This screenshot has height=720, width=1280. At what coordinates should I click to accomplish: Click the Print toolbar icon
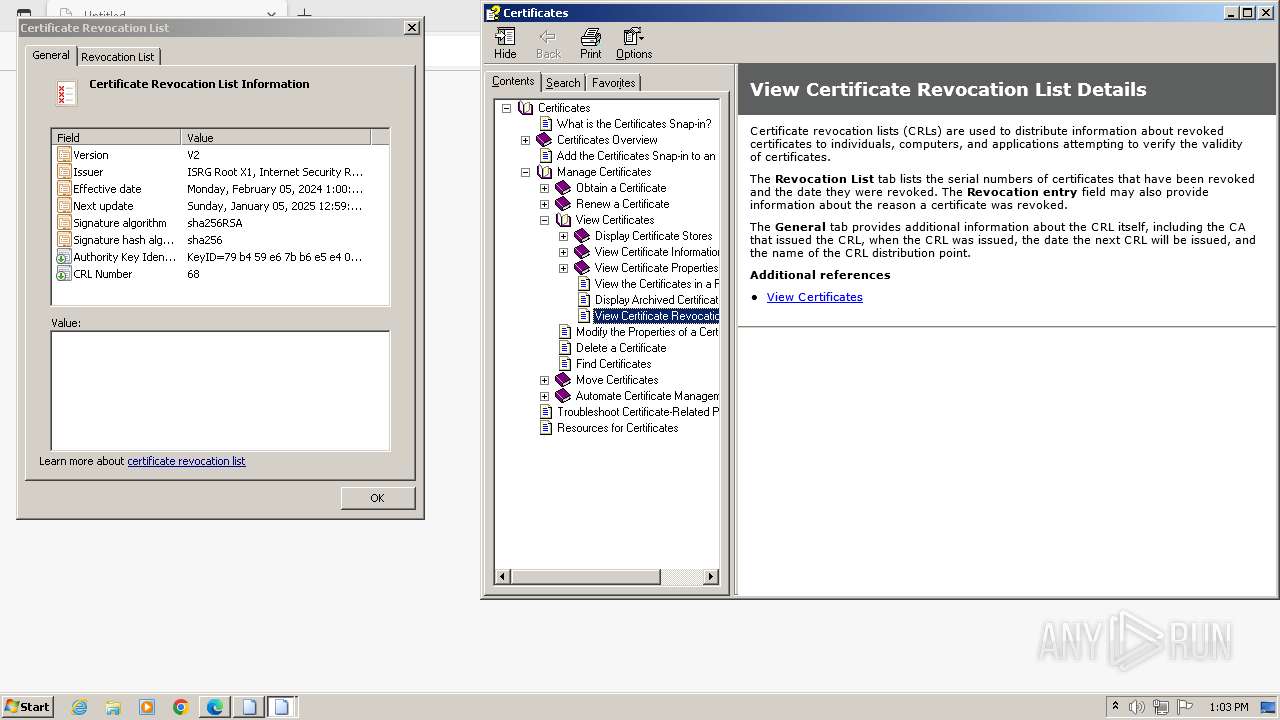point(591,43)
